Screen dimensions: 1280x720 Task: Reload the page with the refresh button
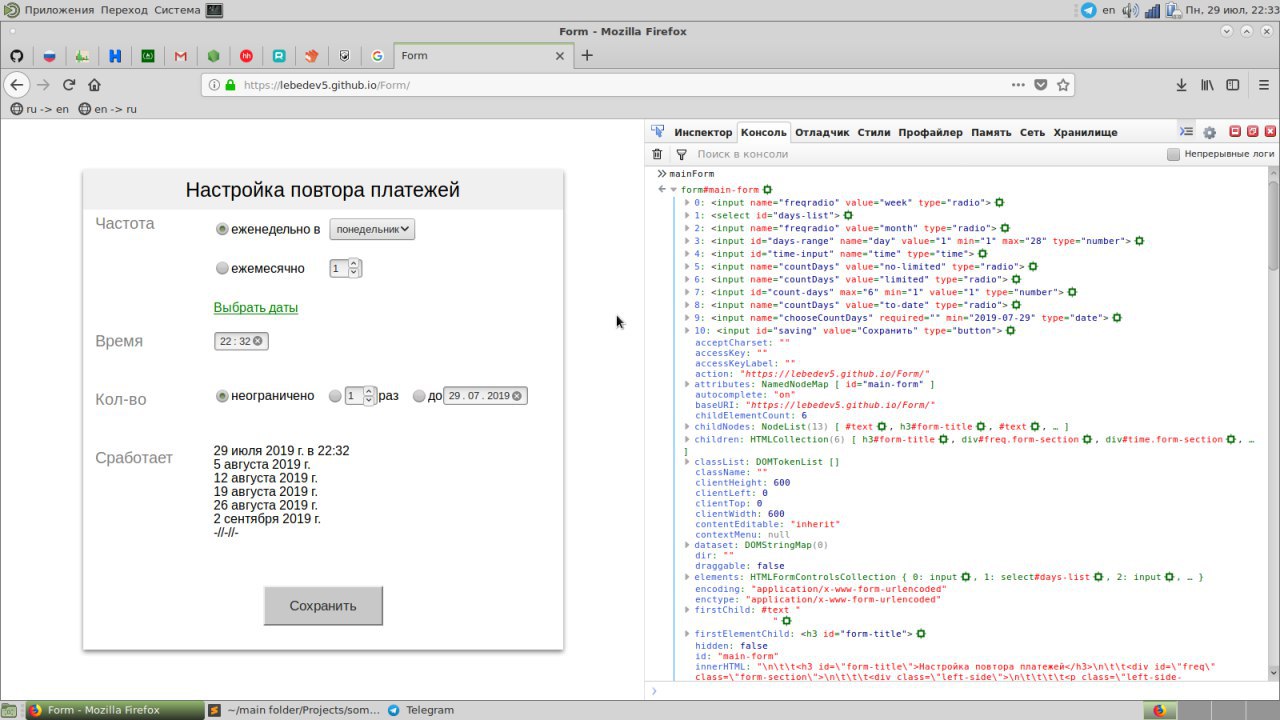click(69, 85)
